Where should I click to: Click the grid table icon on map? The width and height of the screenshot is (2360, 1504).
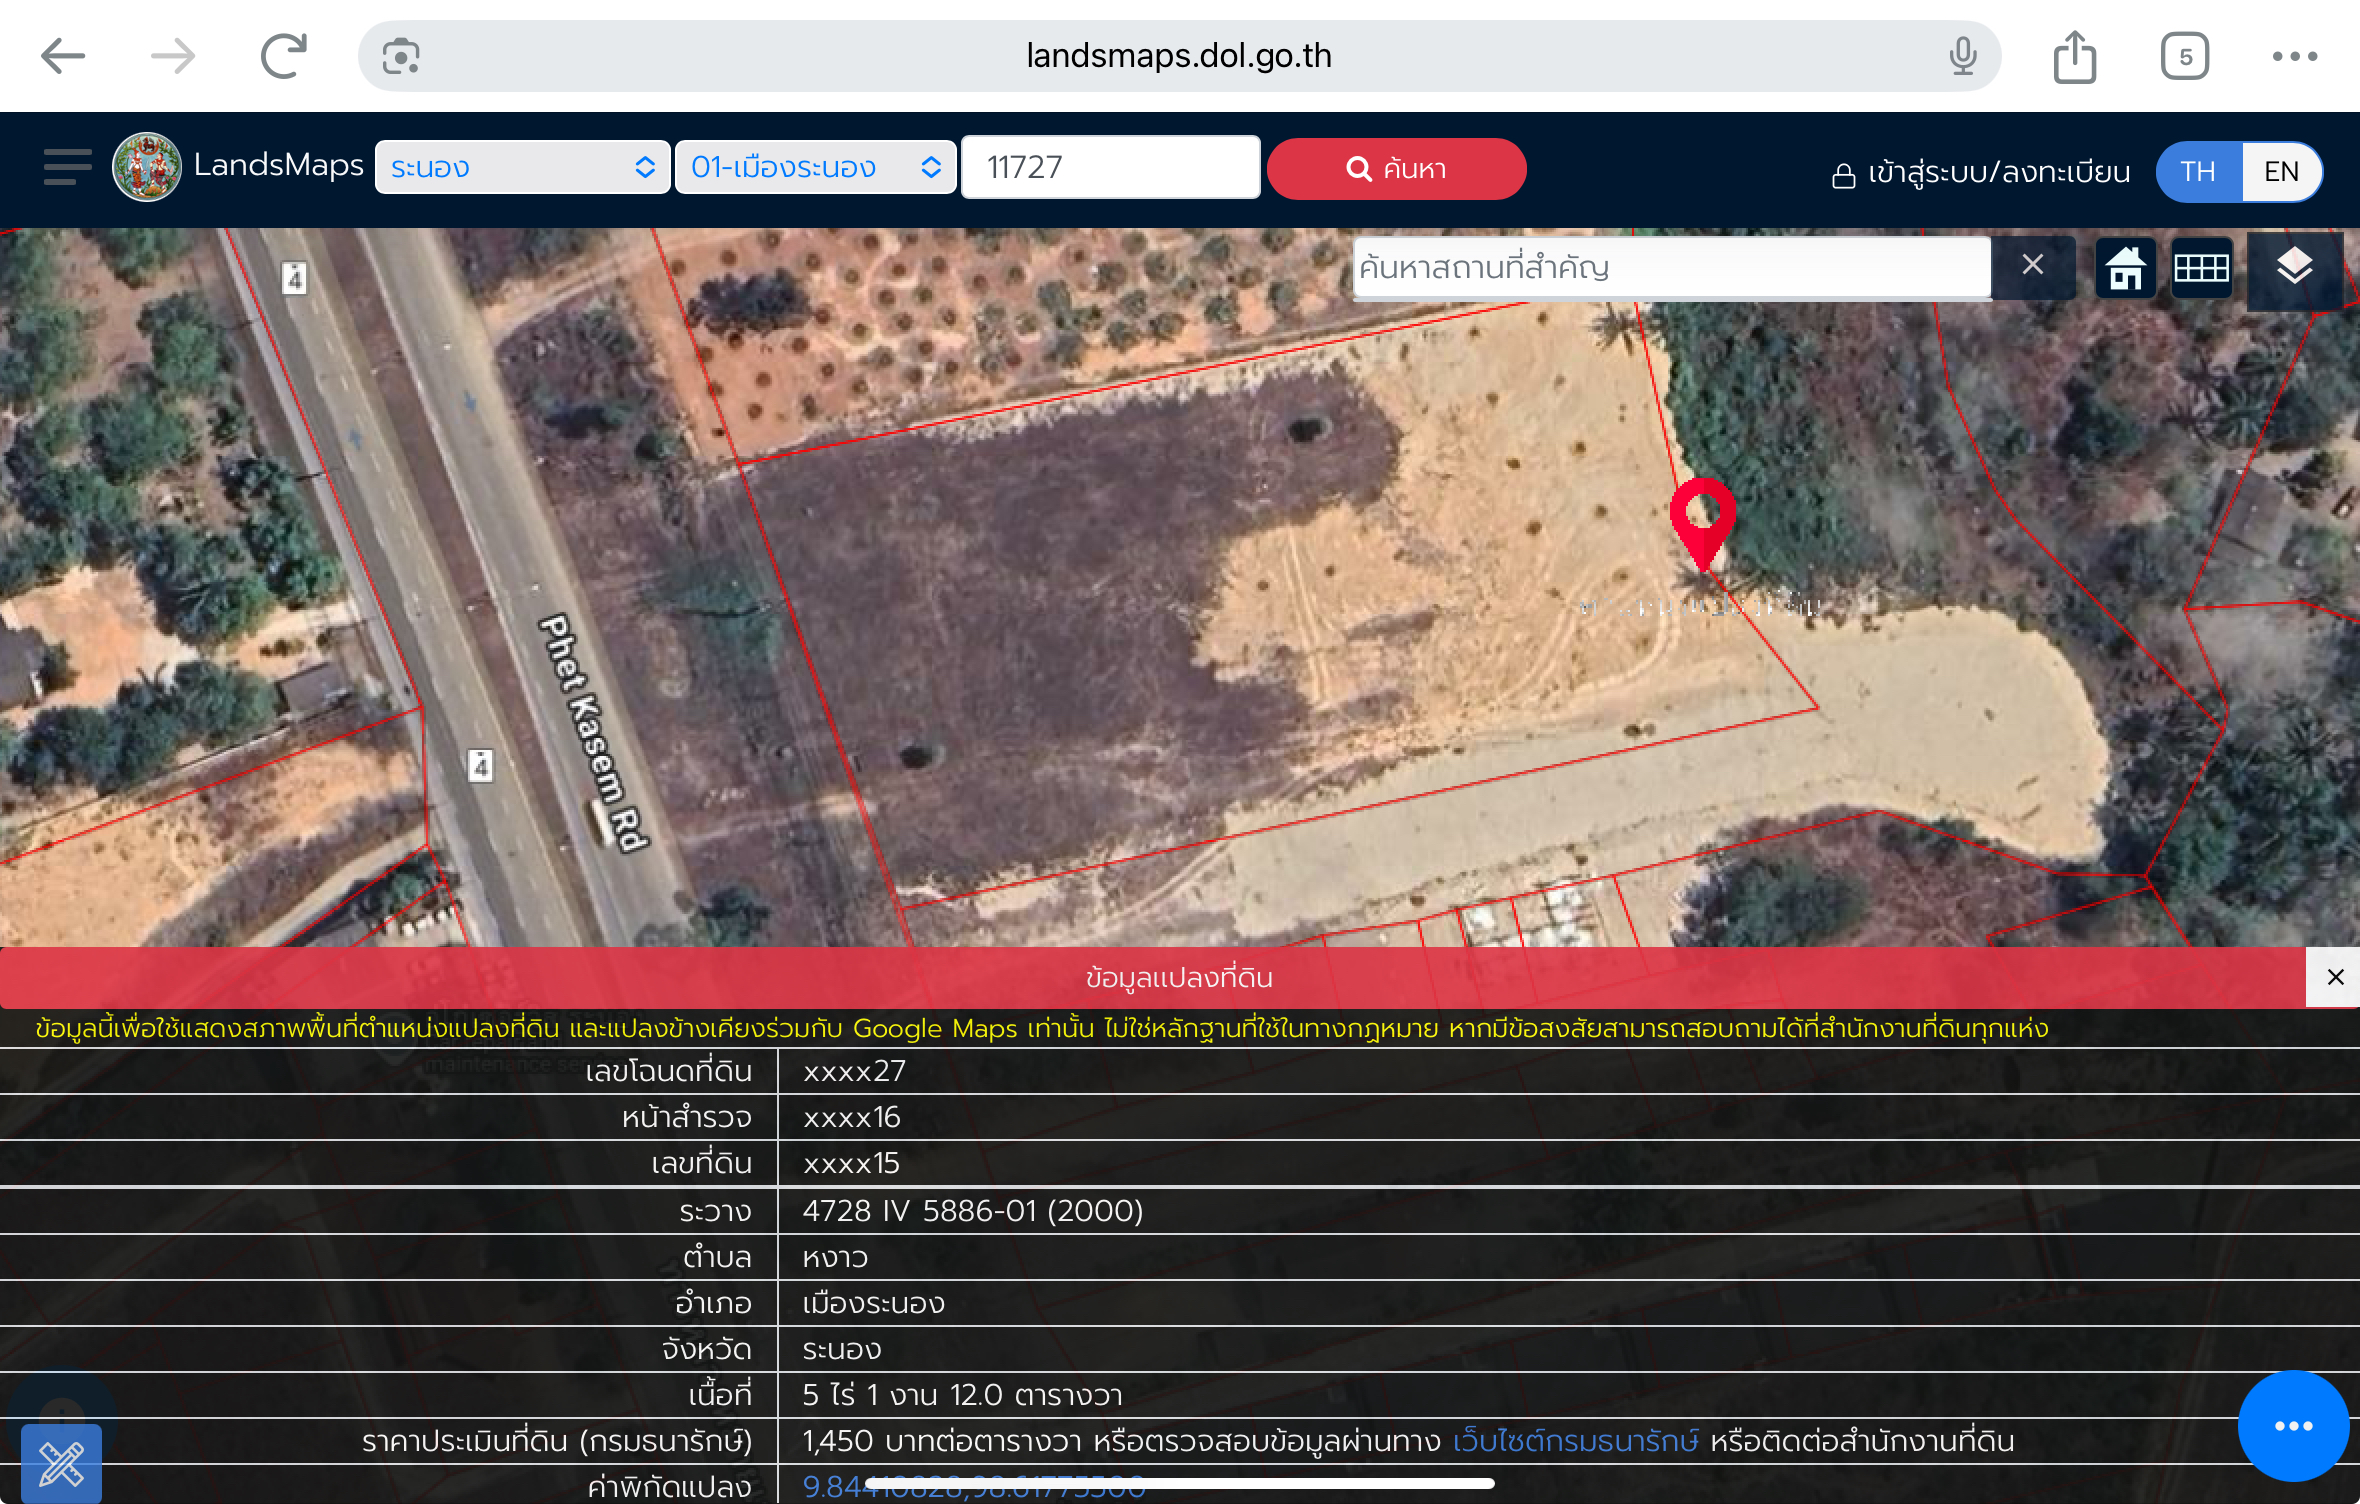pos(2201,268)
